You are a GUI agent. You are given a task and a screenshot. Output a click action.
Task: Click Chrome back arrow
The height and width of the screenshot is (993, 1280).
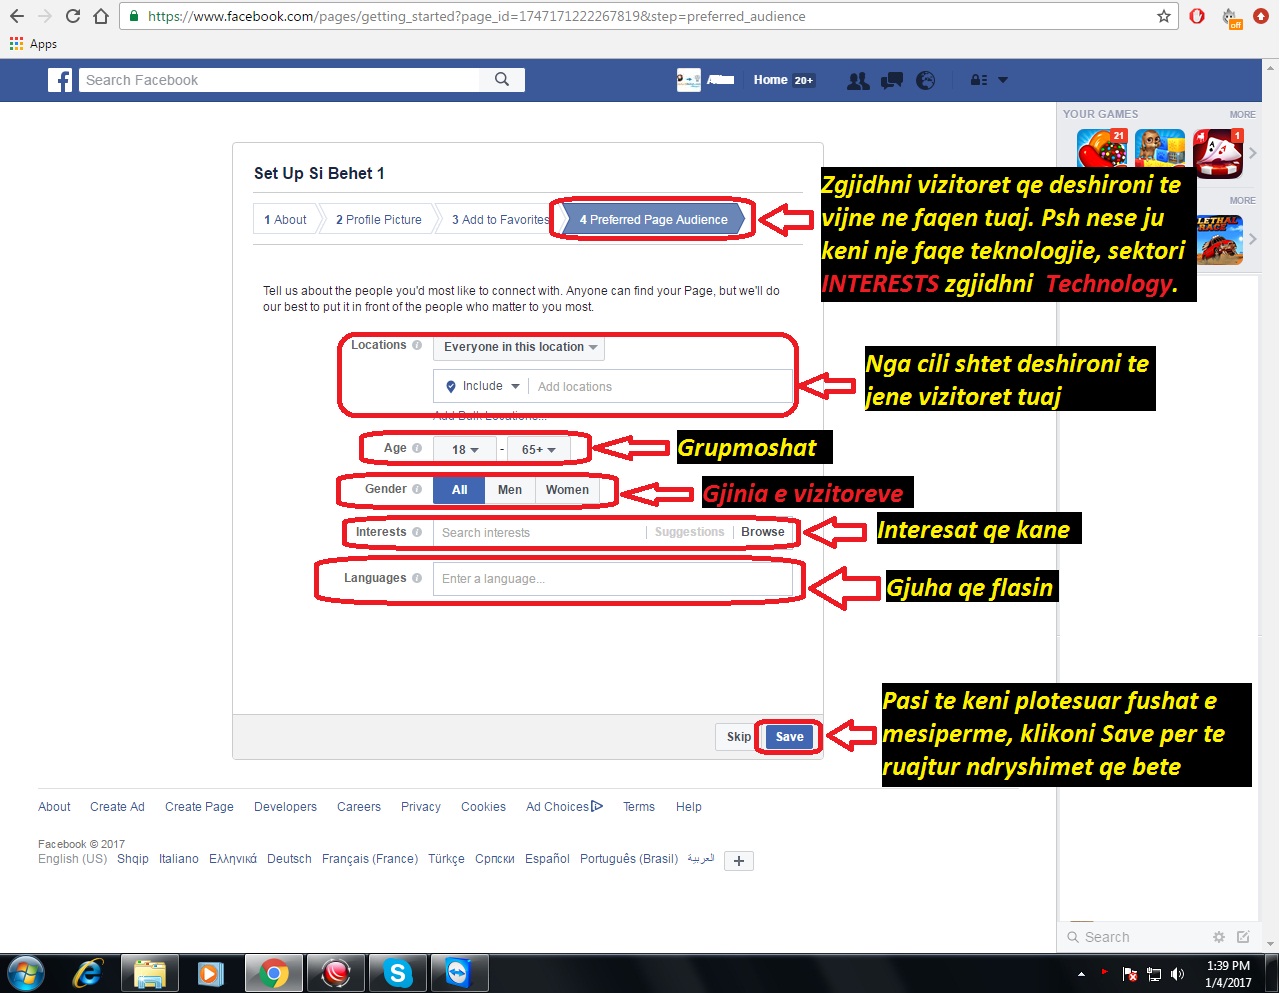point(17,16)
